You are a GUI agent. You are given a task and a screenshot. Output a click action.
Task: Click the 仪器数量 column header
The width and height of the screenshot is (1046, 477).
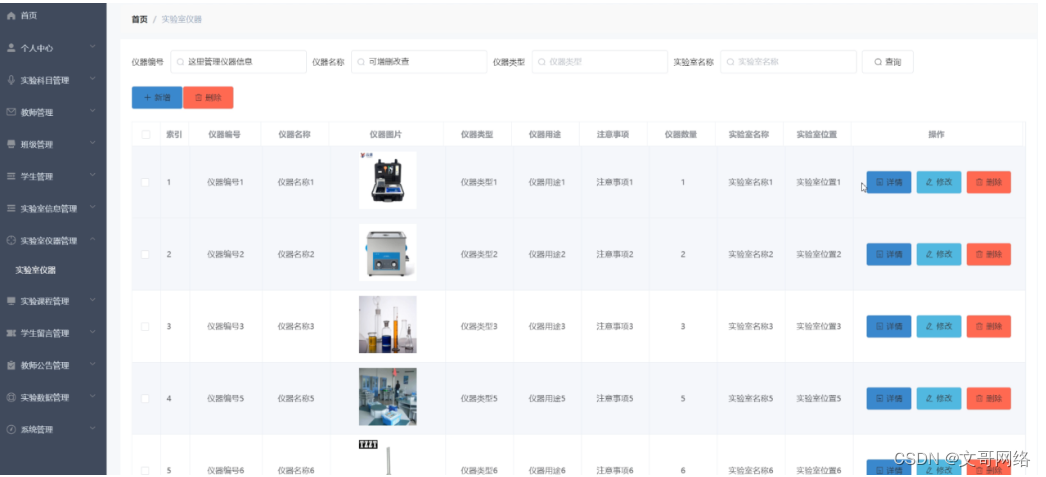pos(681,135)
